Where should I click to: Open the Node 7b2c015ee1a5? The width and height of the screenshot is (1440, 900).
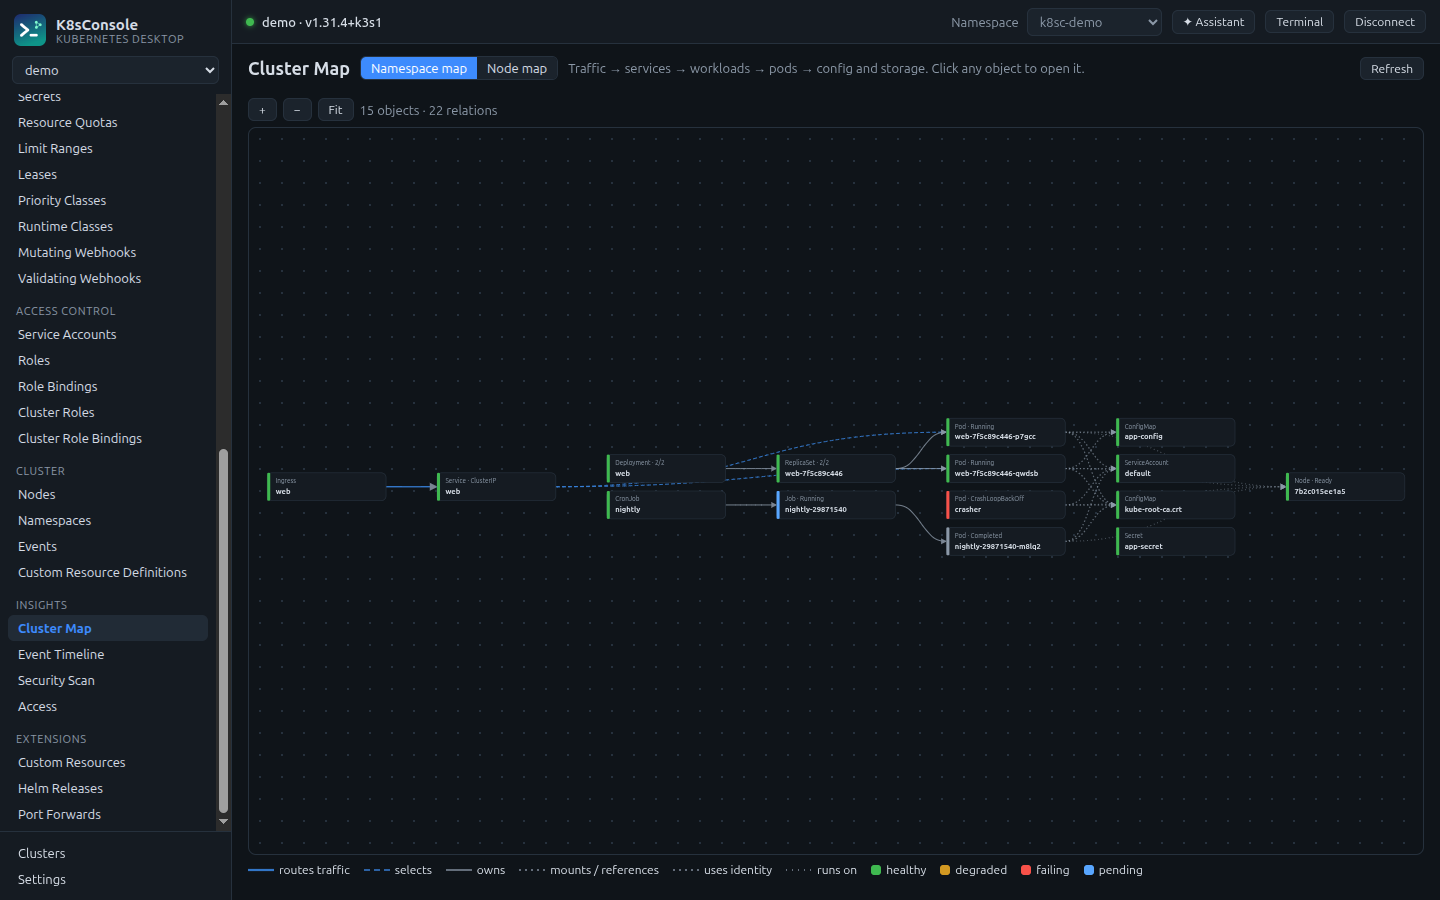coord(1346,486)
